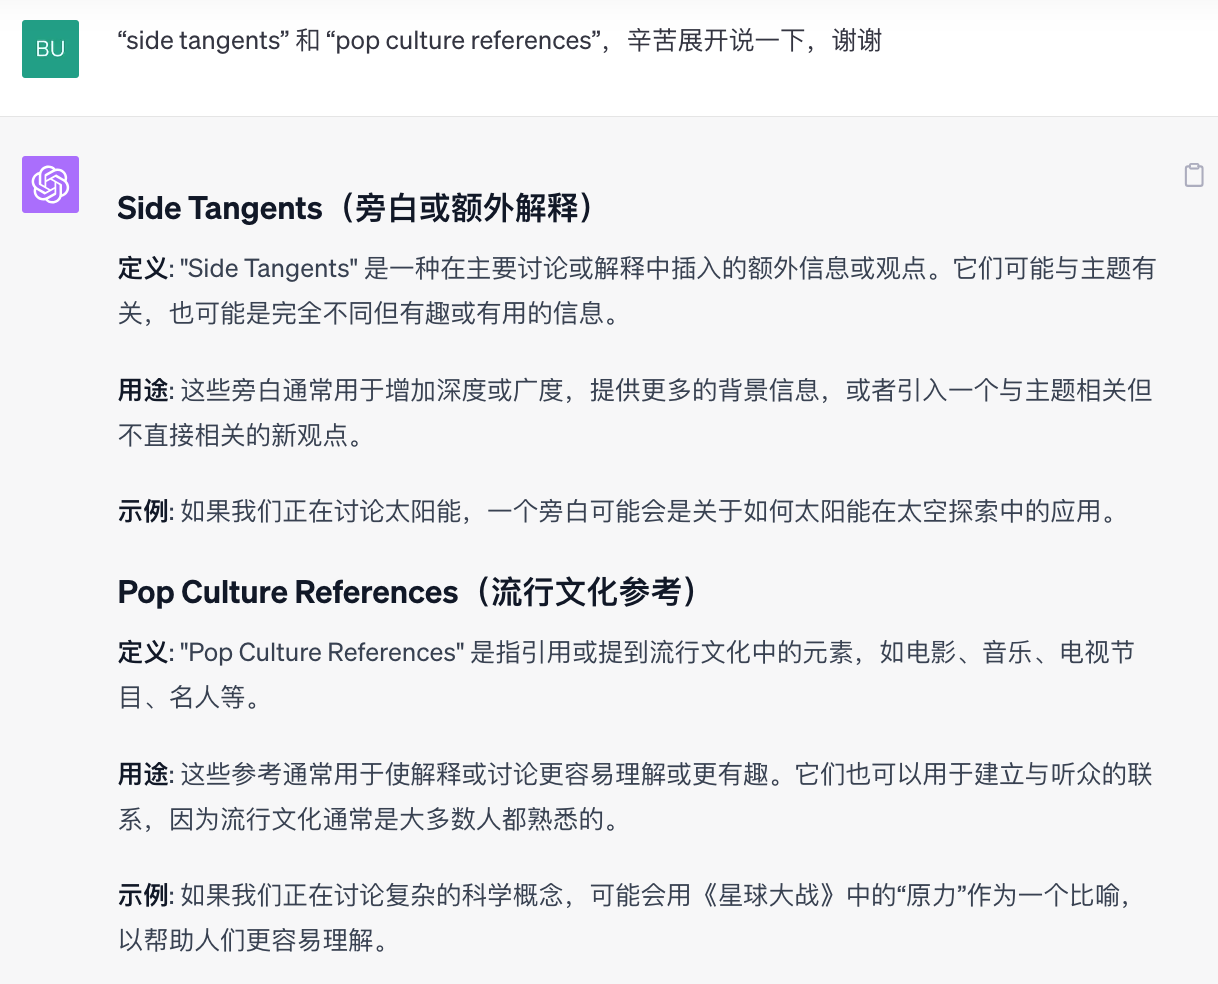Click the 定义 label under Side Tangents

[x=143, y=268]
